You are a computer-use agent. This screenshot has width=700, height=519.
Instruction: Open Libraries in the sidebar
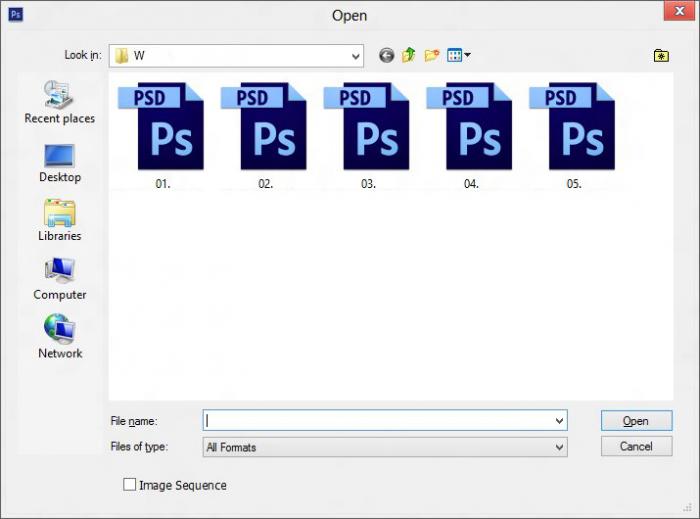point(60,220)
